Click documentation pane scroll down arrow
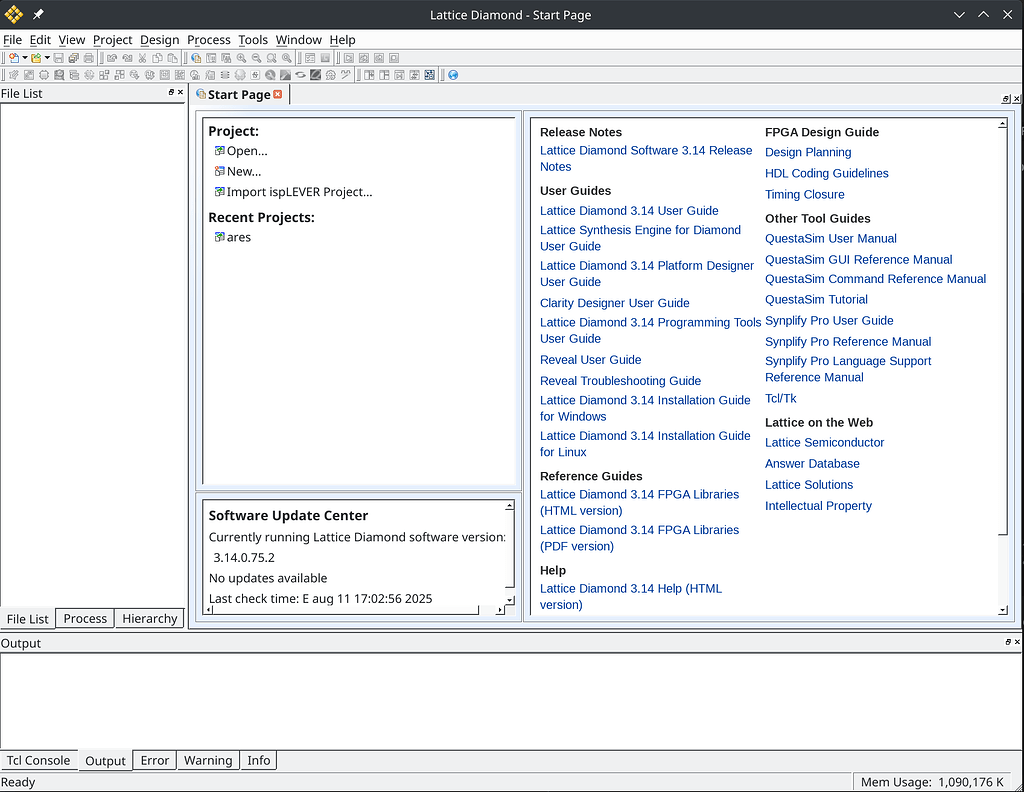This screenshot has height=792, width=1024. click(1002, 610)
